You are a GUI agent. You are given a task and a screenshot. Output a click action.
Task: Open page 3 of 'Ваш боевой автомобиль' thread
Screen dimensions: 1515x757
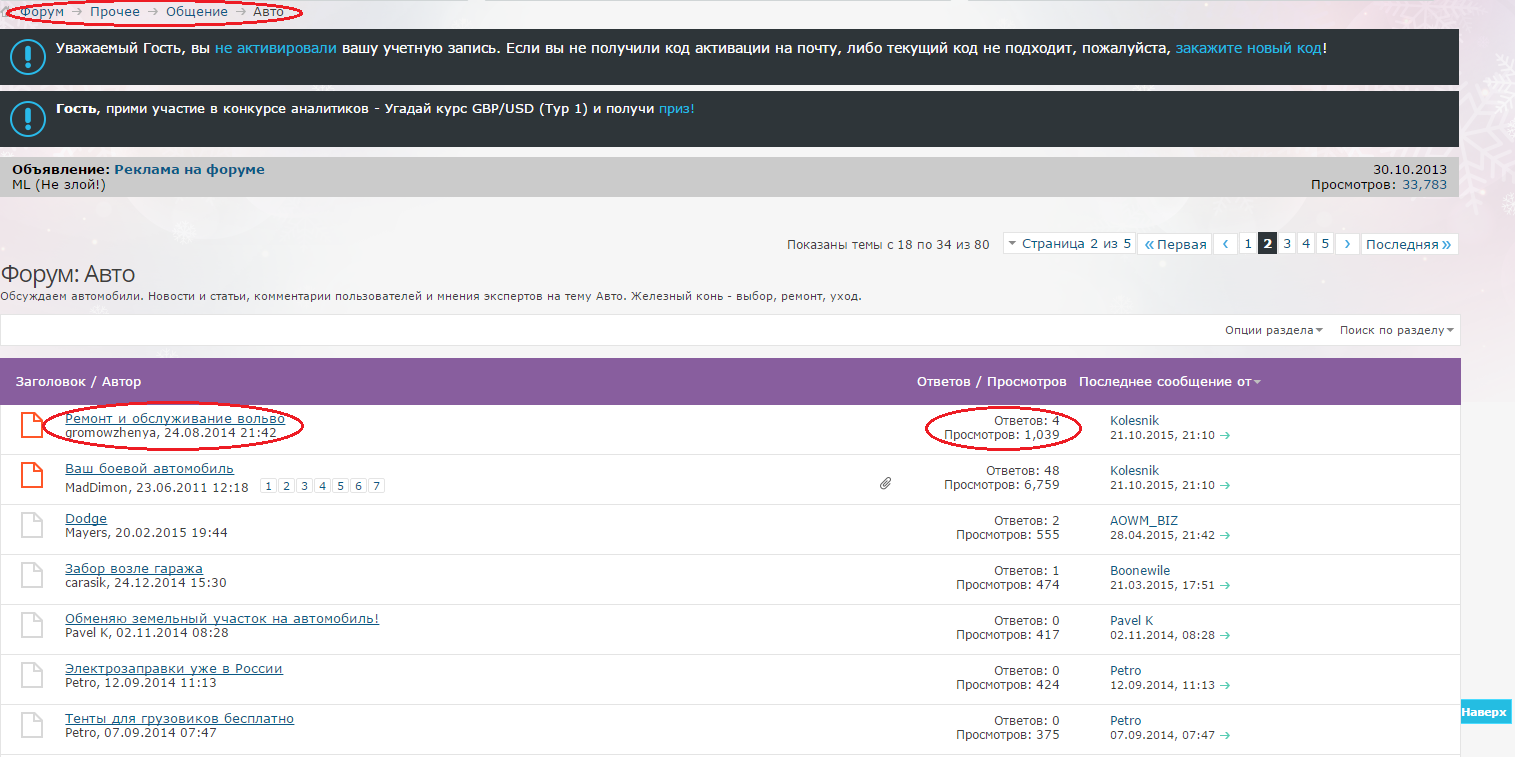pos(304,486)
